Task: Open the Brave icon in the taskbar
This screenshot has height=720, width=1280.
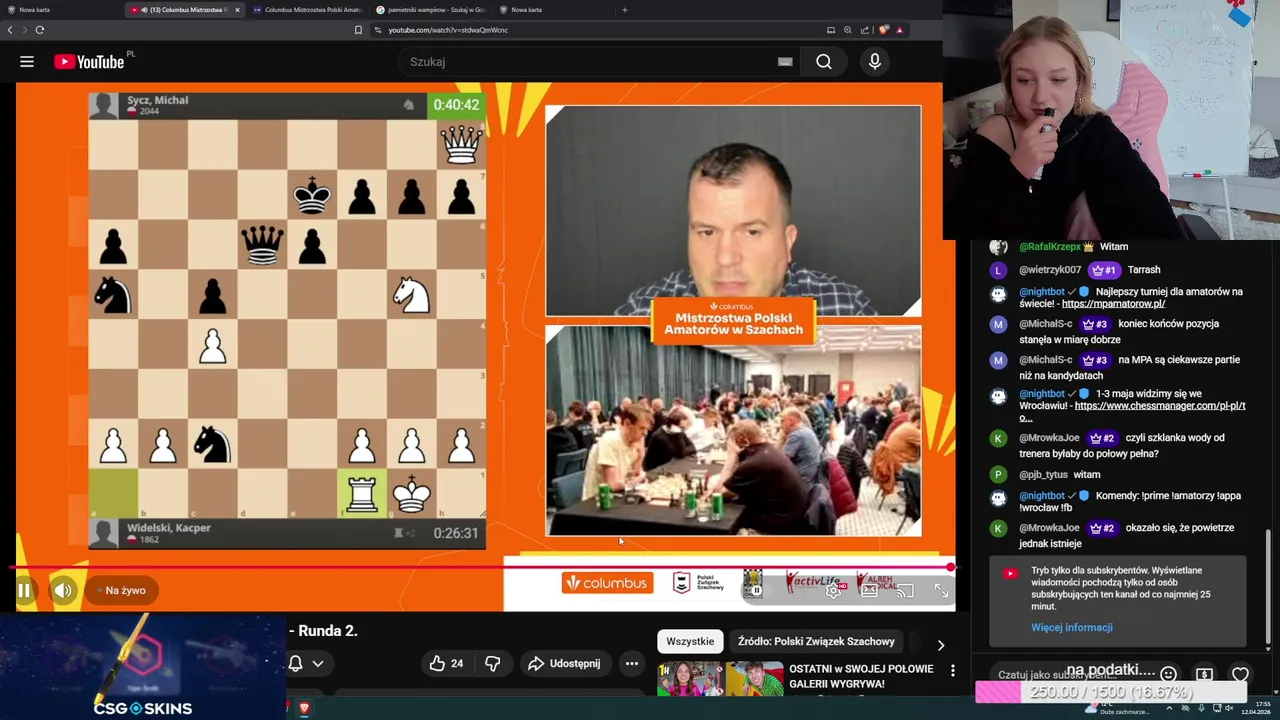Action: (x=304, y=708)
